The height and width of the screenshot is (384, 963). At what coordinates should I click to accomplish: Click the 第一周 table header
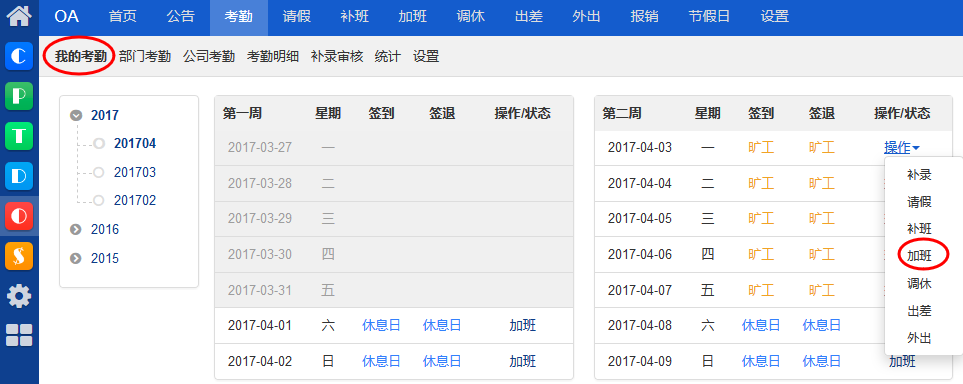pyautogui.click(x=242, y=113)
